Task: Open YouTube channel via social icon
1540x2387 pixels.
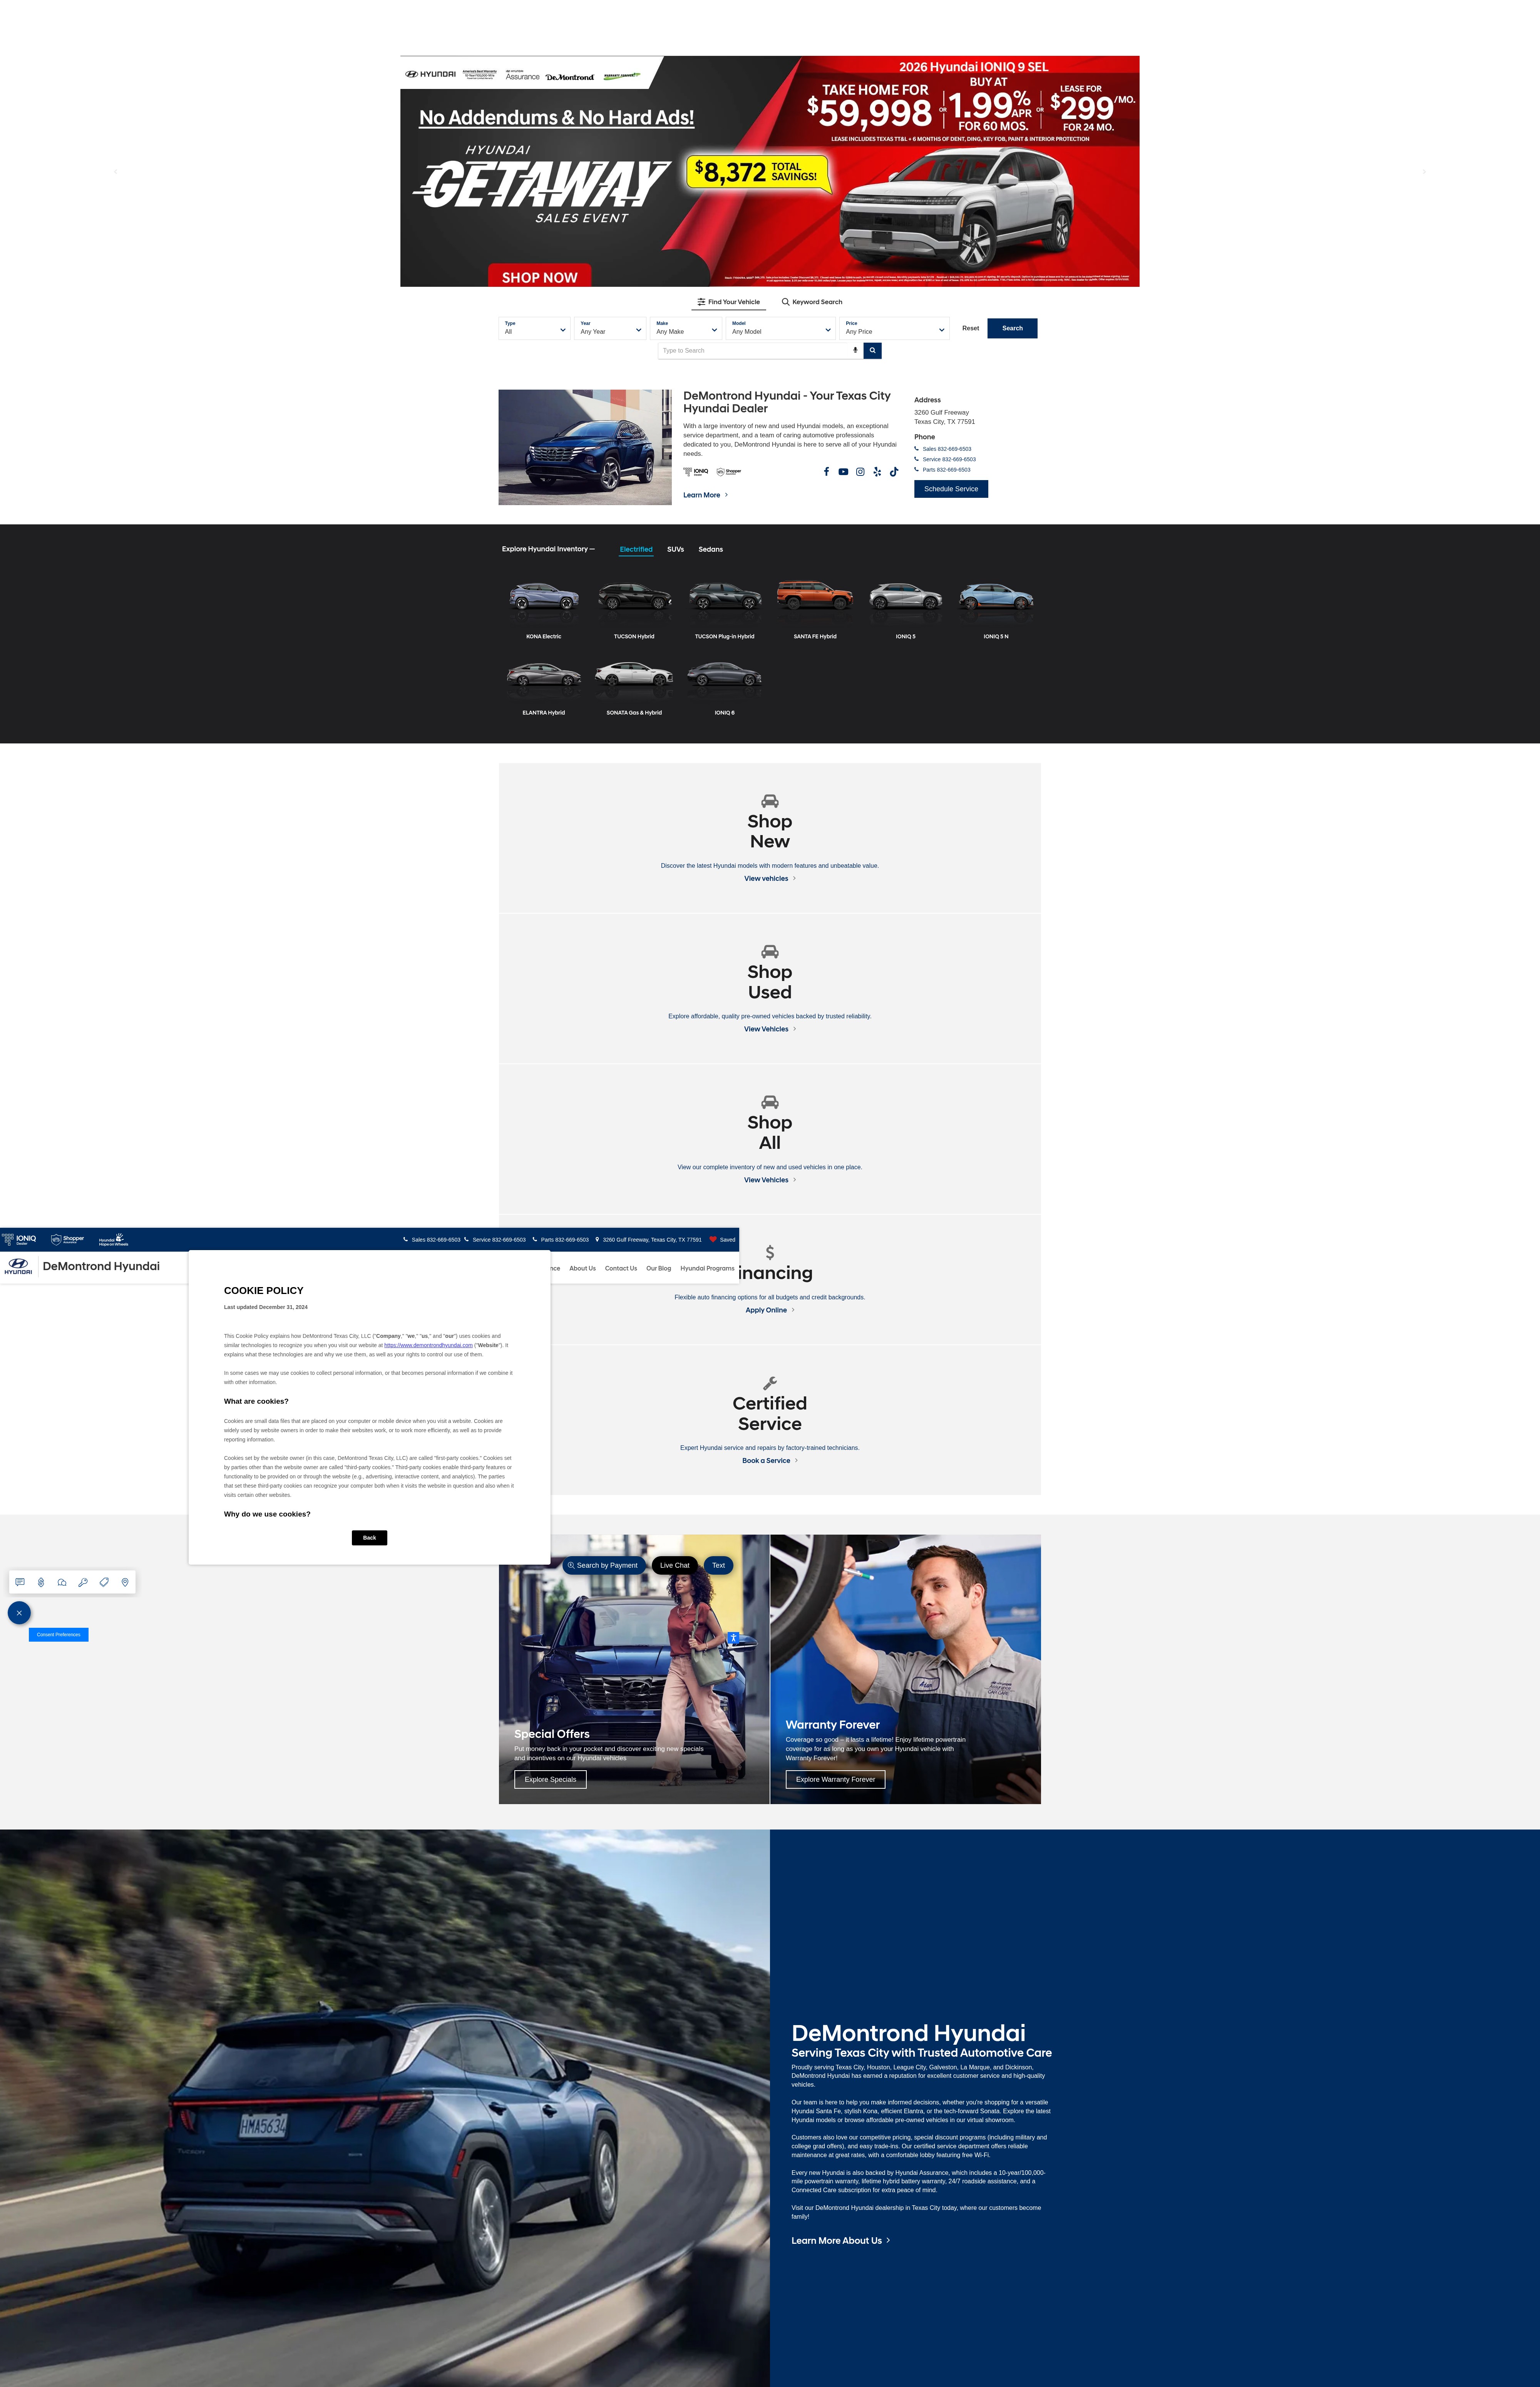Action: [843, 472]
